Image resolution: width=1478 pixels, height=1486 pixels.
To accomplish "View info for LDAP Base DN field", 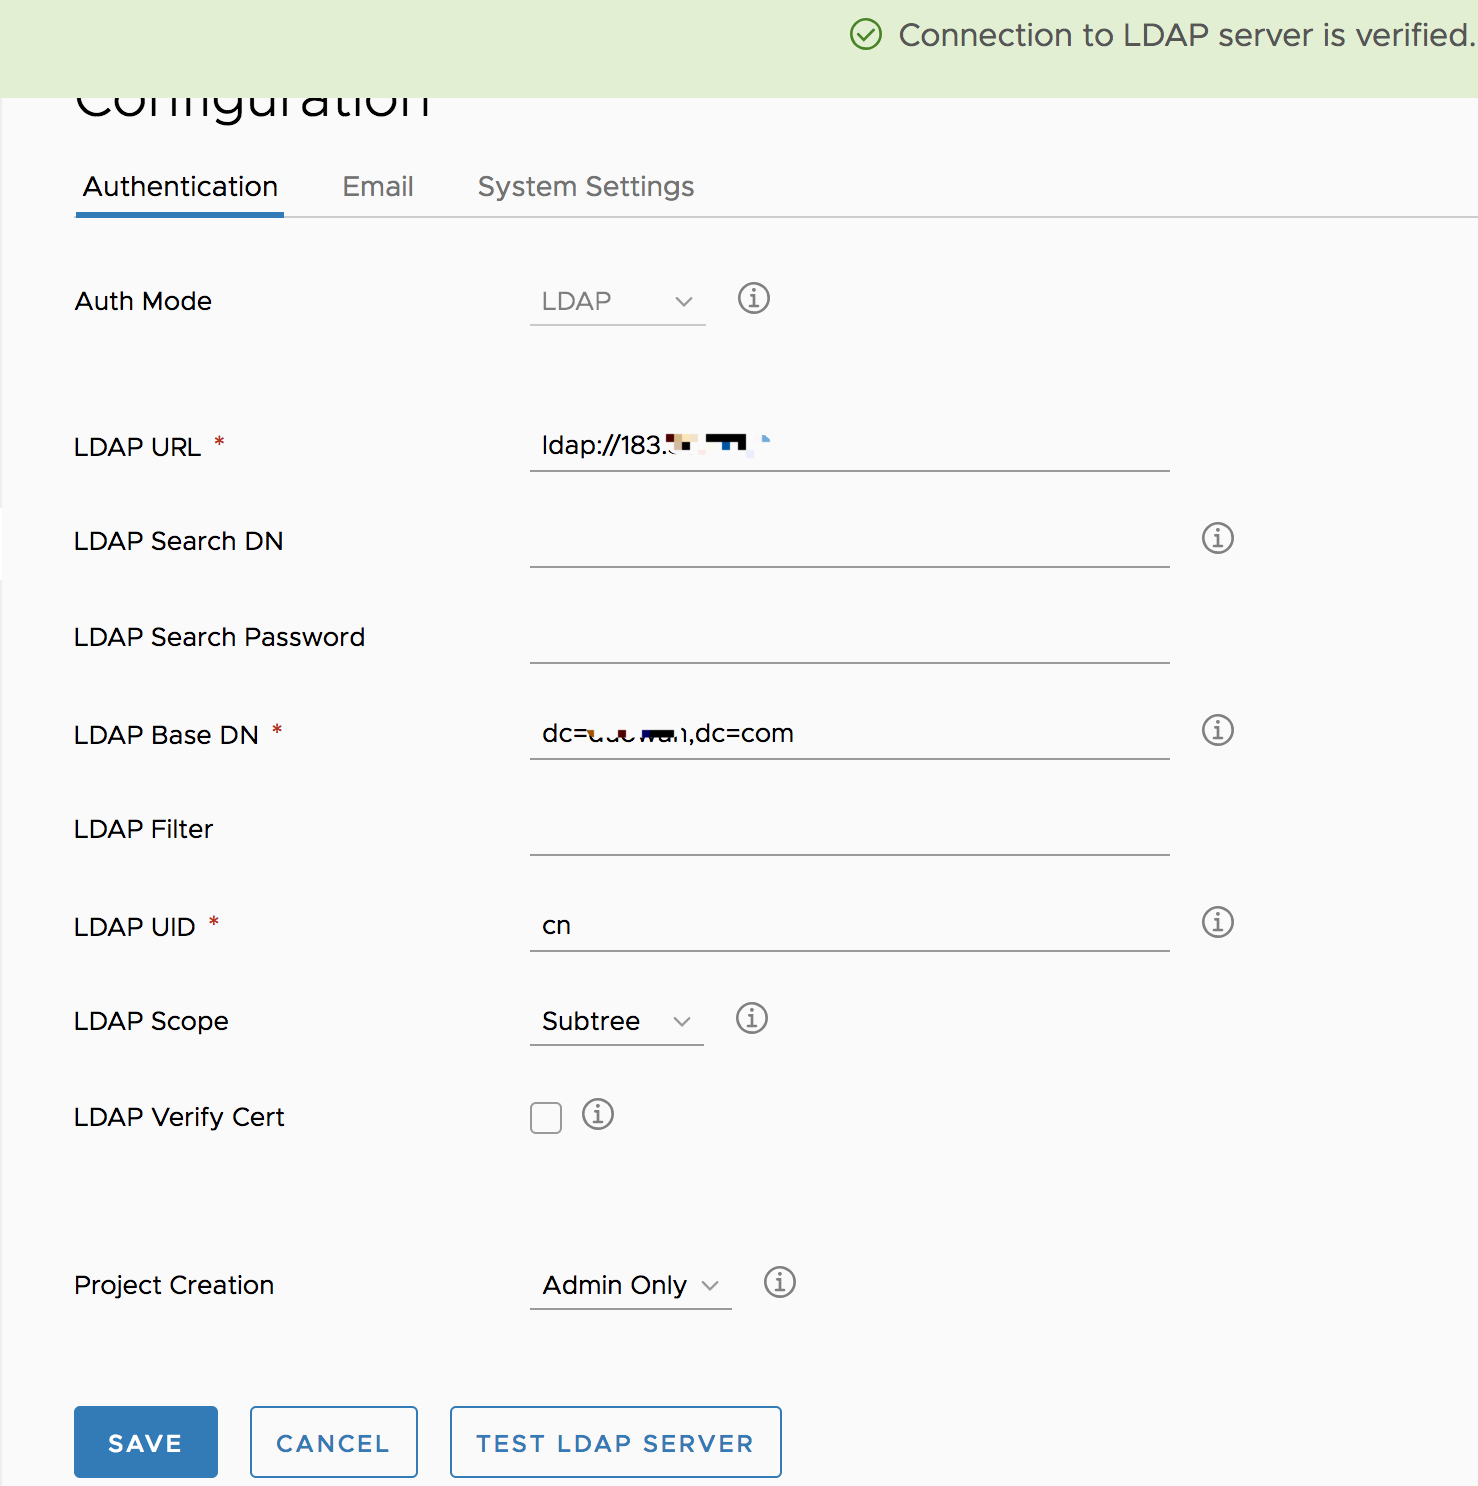I will tap(1217, 730).
